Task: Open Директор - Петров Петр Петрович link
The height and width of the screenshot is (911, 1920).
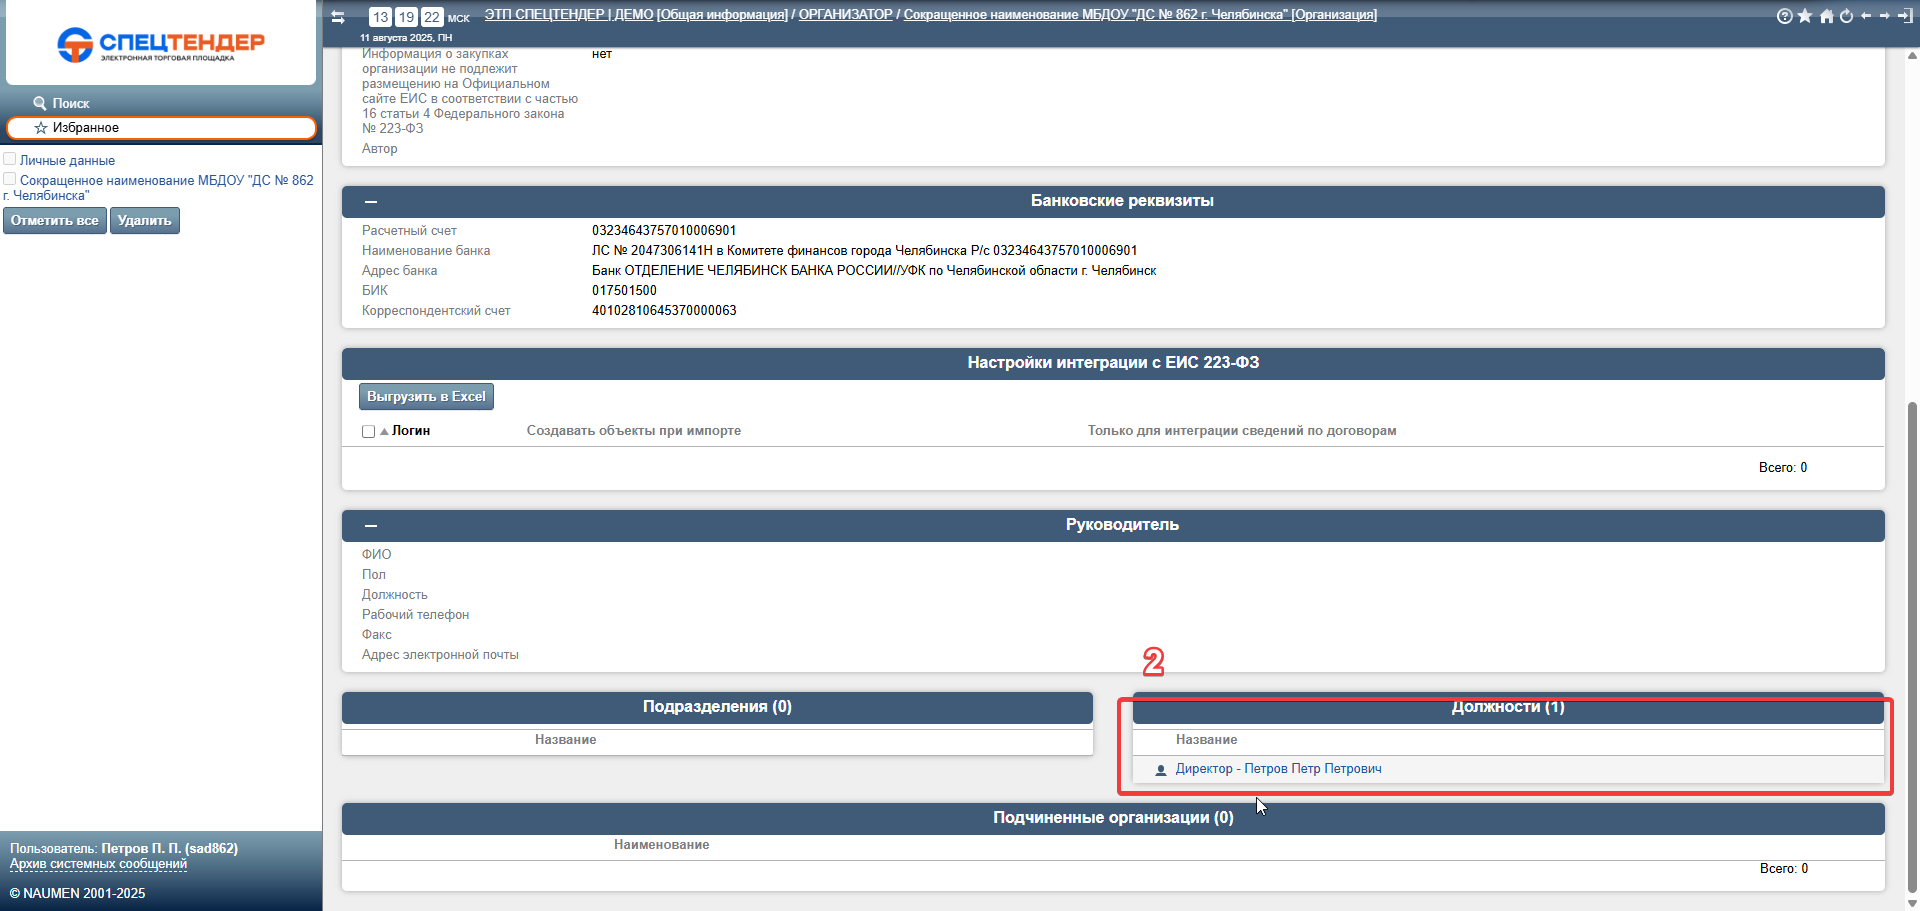Action: click(x=1278, y=769)
